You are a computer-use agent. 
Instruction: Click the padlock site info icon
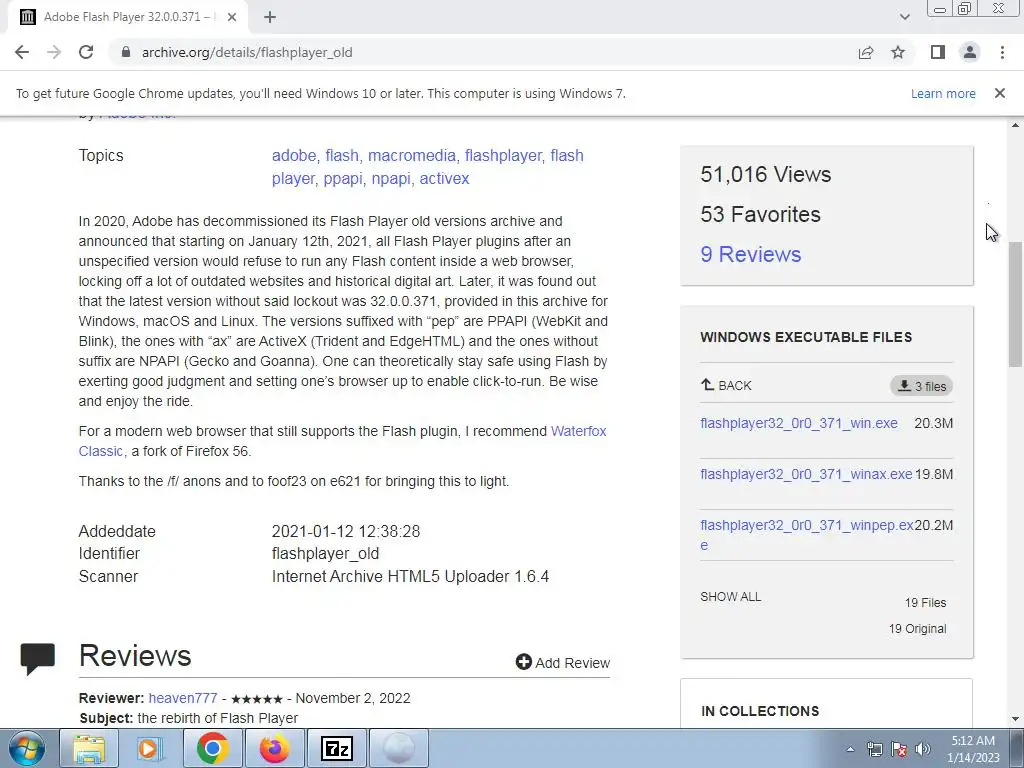click(x=126, y=52)
